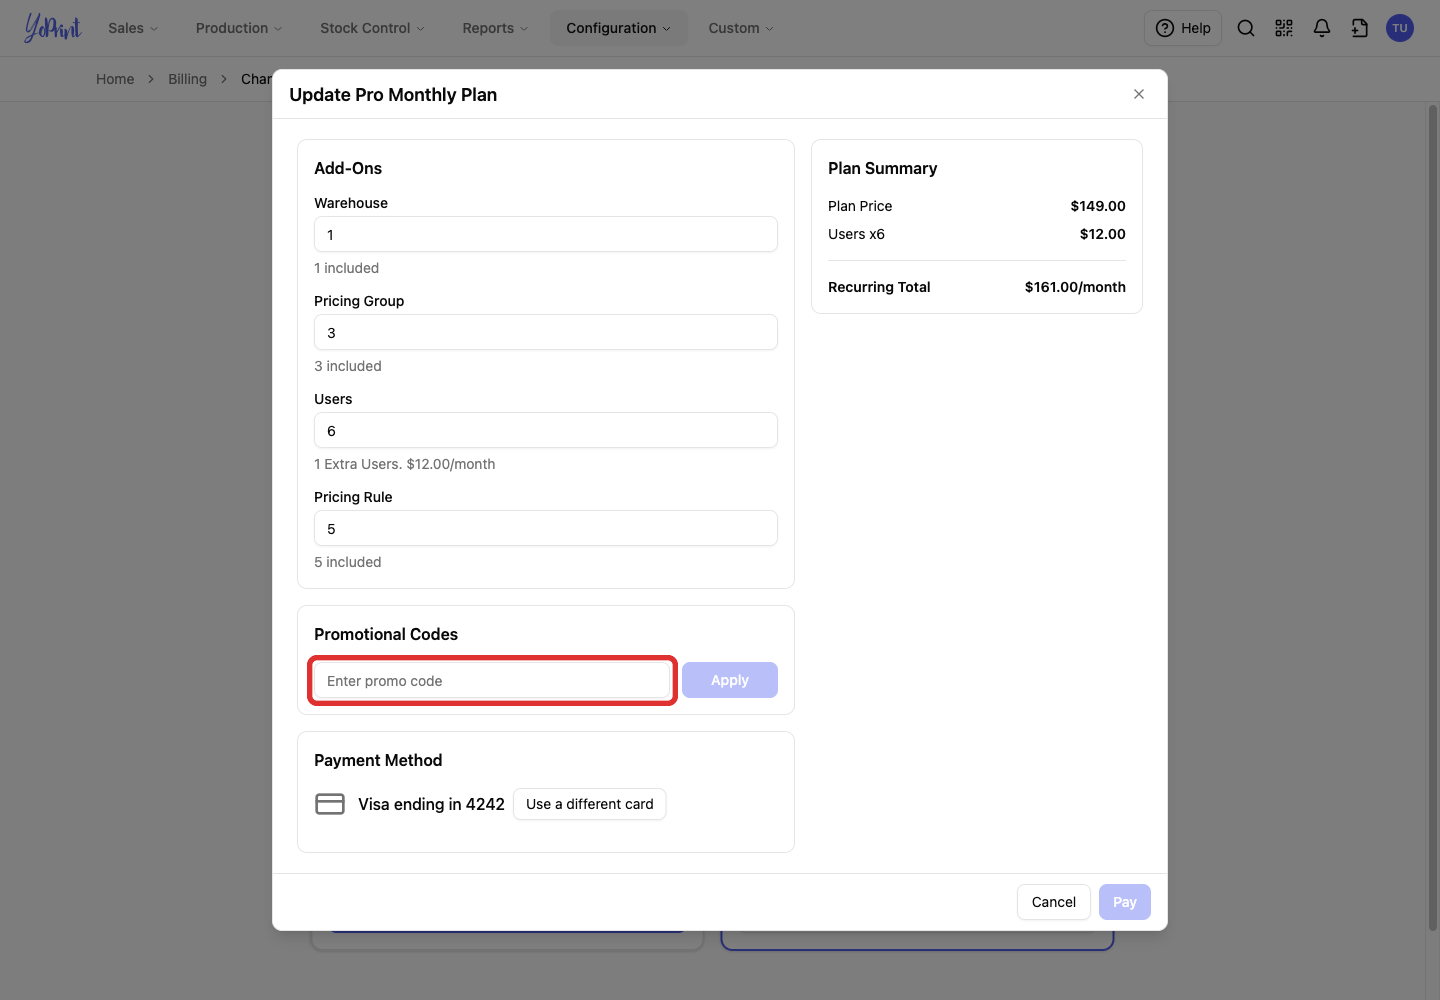Open the TU user avatar menu
Image resolution: width=1440 pixels, height=1000 pixels.
(x=1400, y=28)
